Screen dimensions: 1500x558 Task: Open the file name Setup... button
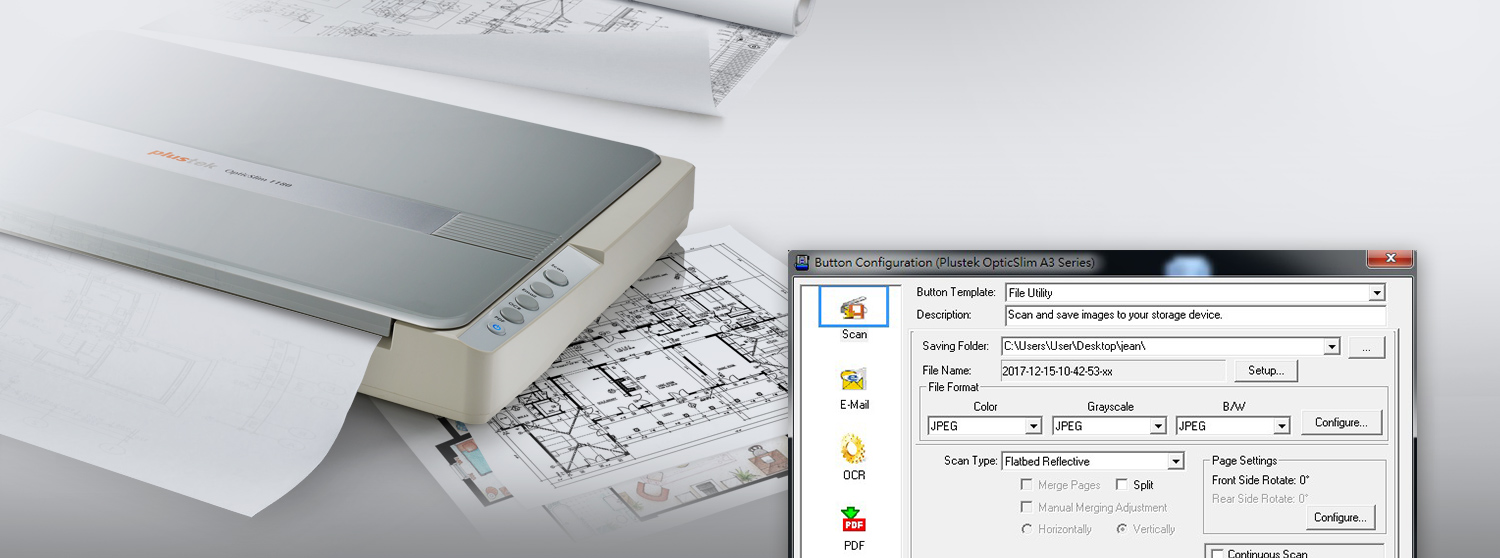(x=1265, y=371)
